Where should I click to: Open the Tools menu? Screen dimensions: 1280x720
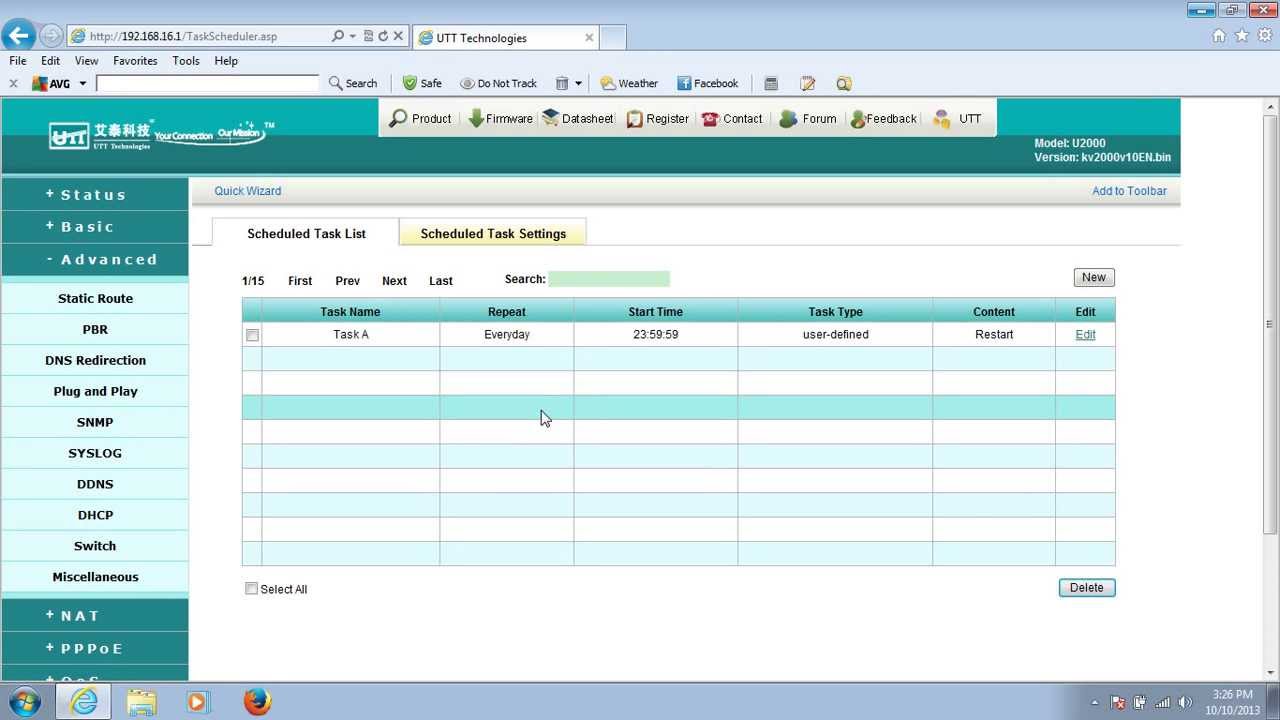(x=186, y=61)
